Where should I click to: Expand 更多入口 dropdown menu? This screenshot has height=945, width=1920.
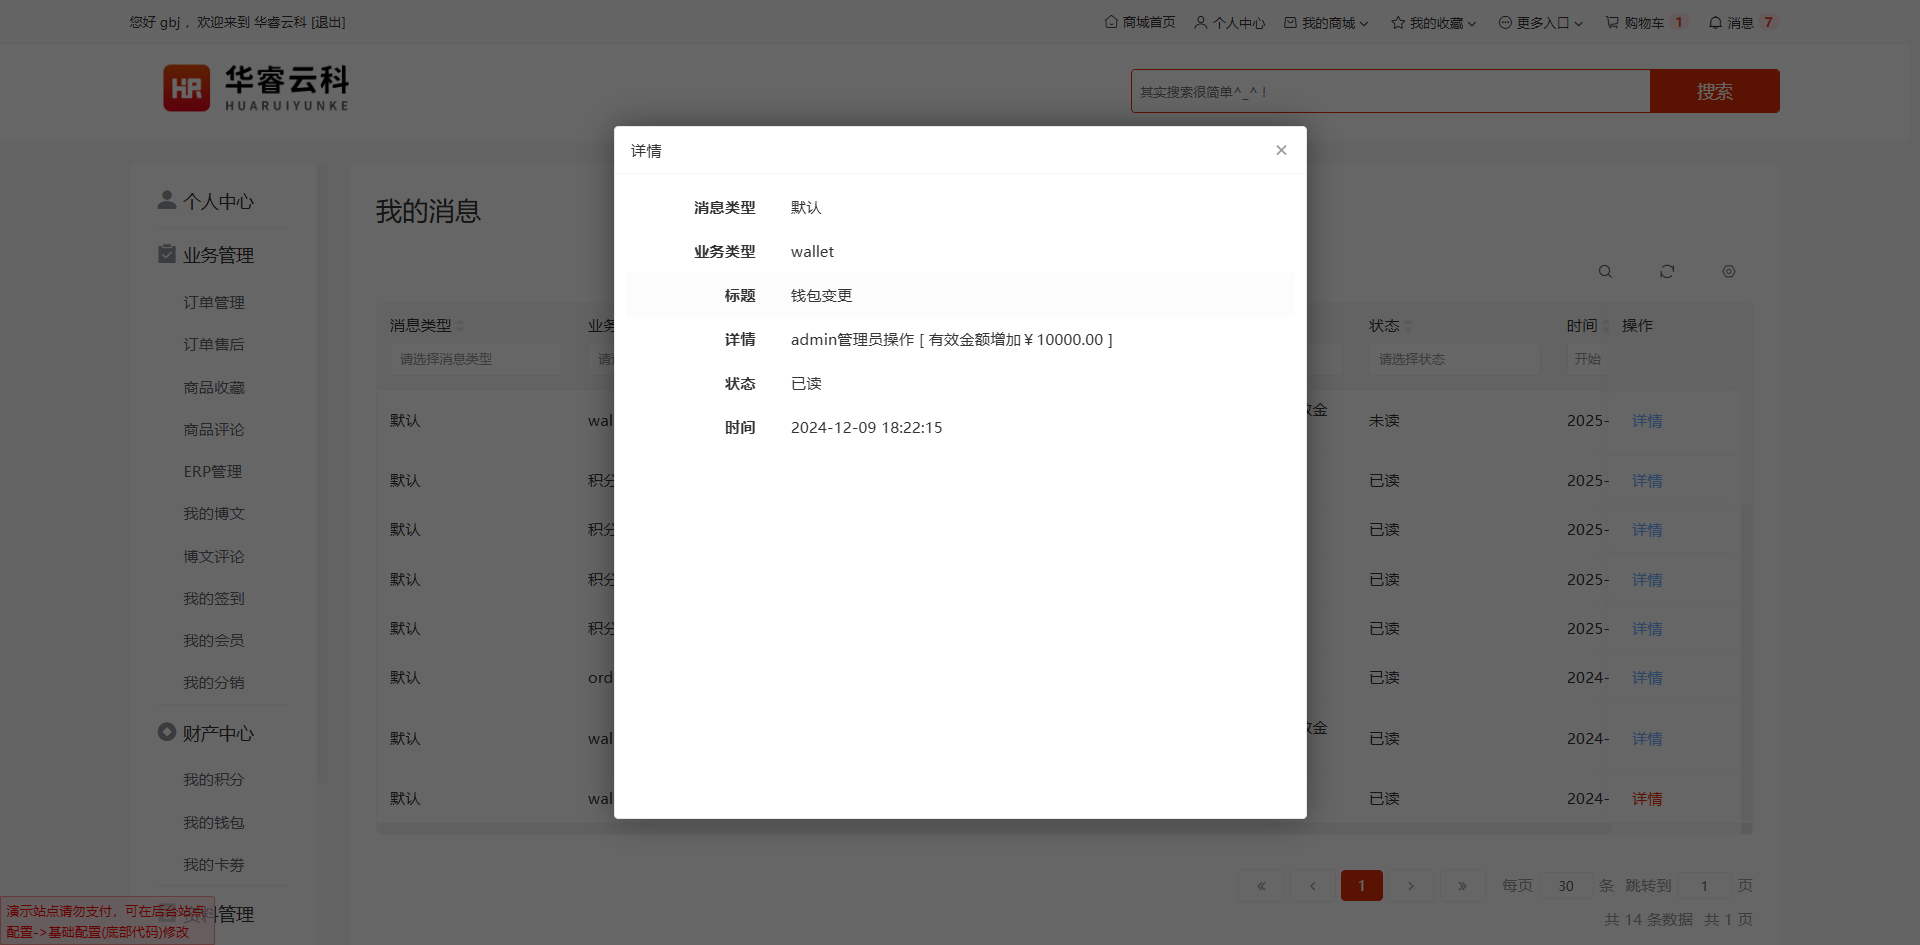1540,22
